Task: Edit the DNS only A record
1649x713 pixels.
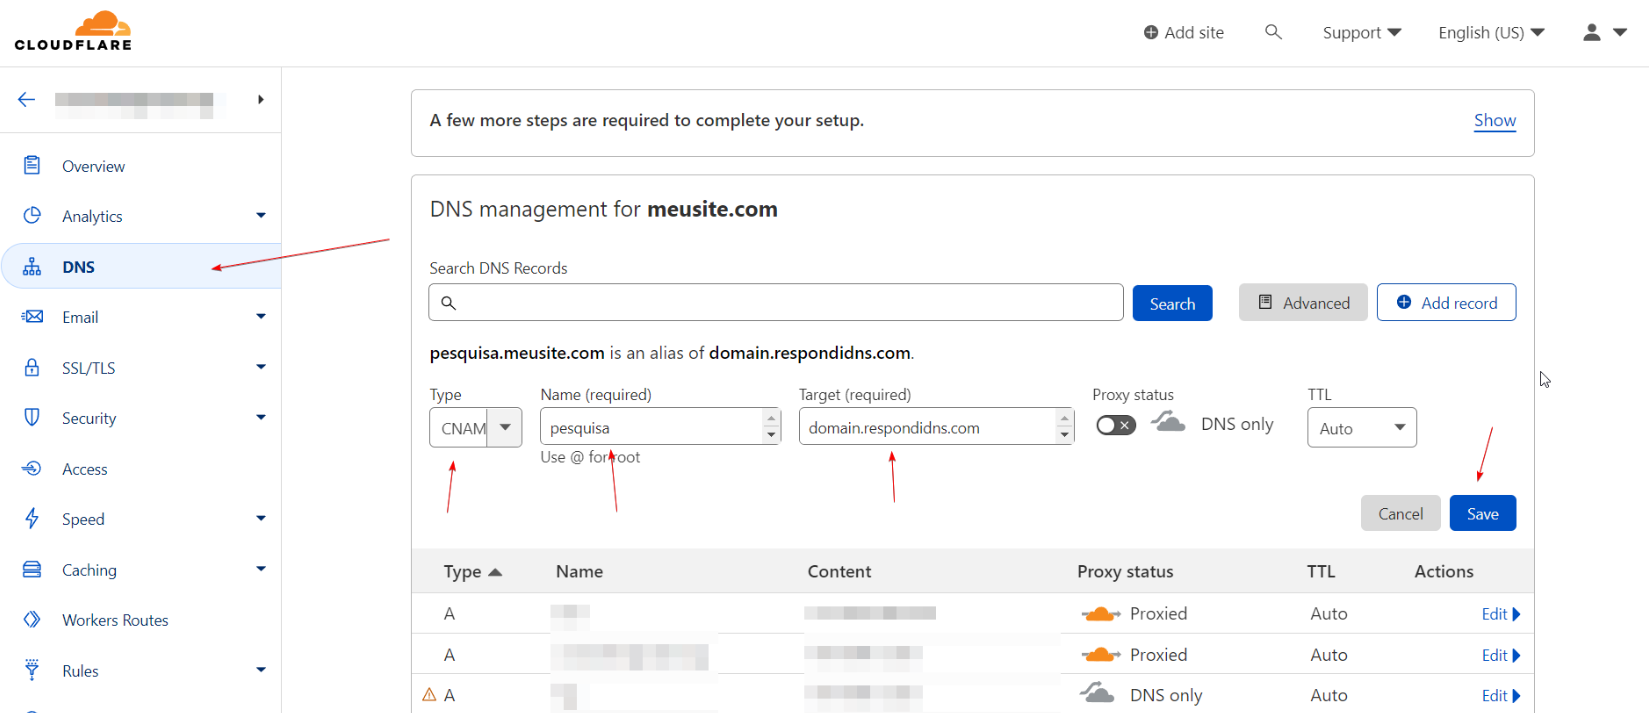Action: pos(1500,695)
